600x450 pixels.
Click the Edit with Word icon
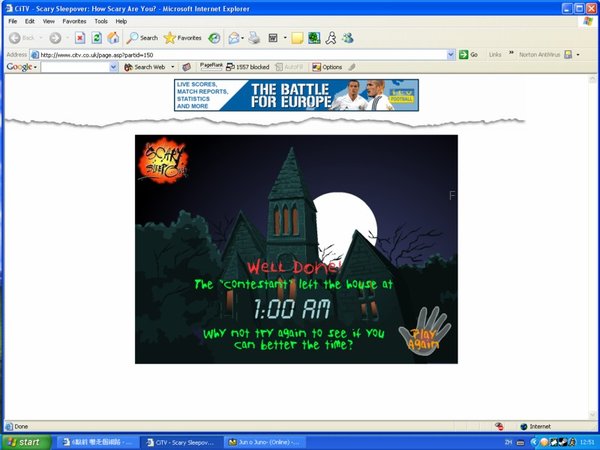click(273, 38)
